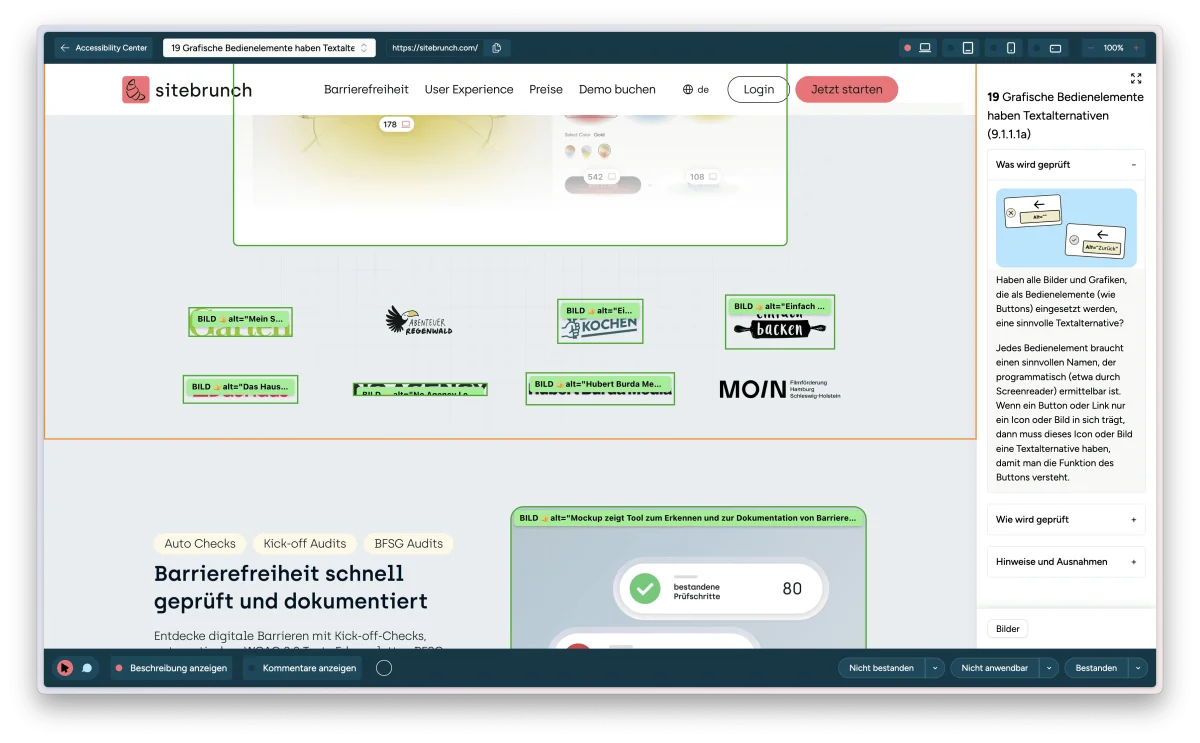
Task: Select the User Experience nav item
Action: (x=469, y=89)
